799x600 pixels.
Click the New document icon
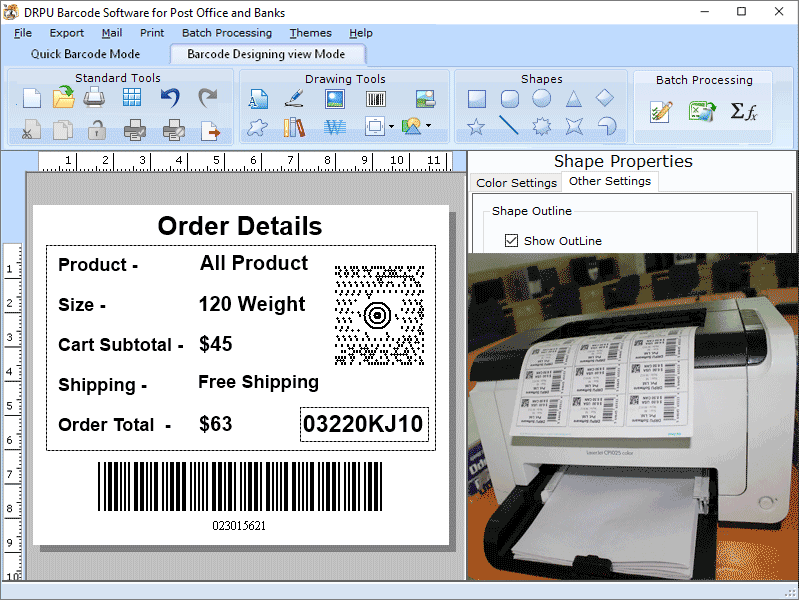(x=32, y=98)
